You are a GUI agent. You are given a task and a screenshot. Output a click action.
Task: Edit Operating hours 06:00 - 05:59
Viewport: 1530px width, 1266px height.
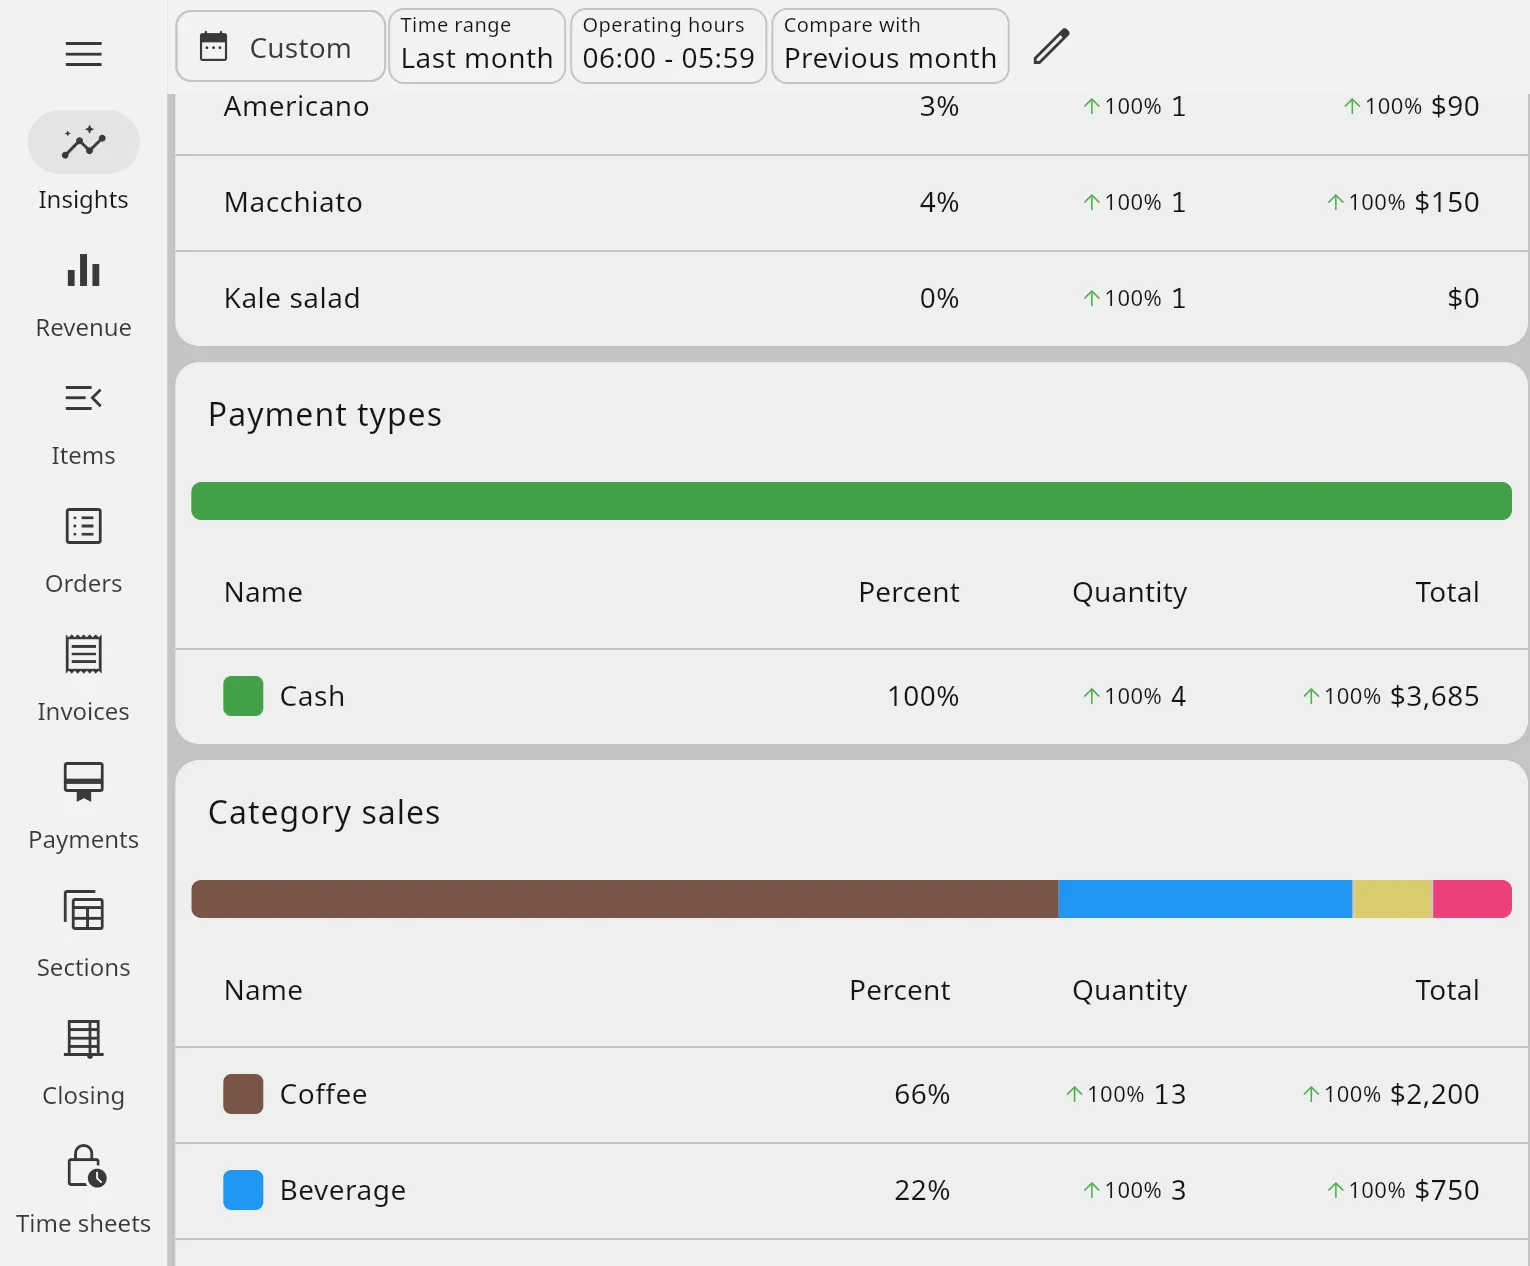[668, 47]
